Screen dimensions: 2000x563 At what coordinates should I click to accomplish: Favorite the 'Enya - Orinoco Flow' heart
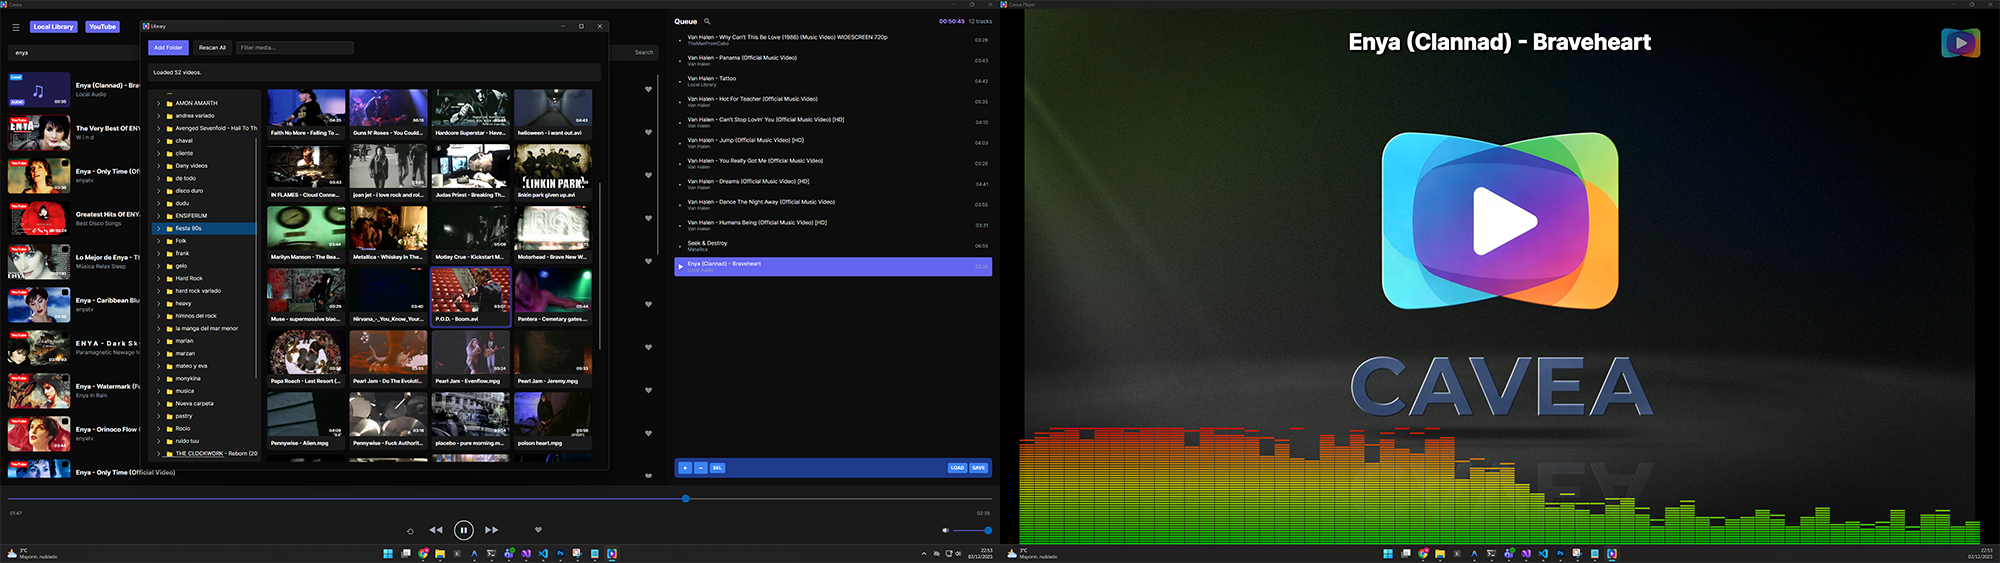(648, 434)
